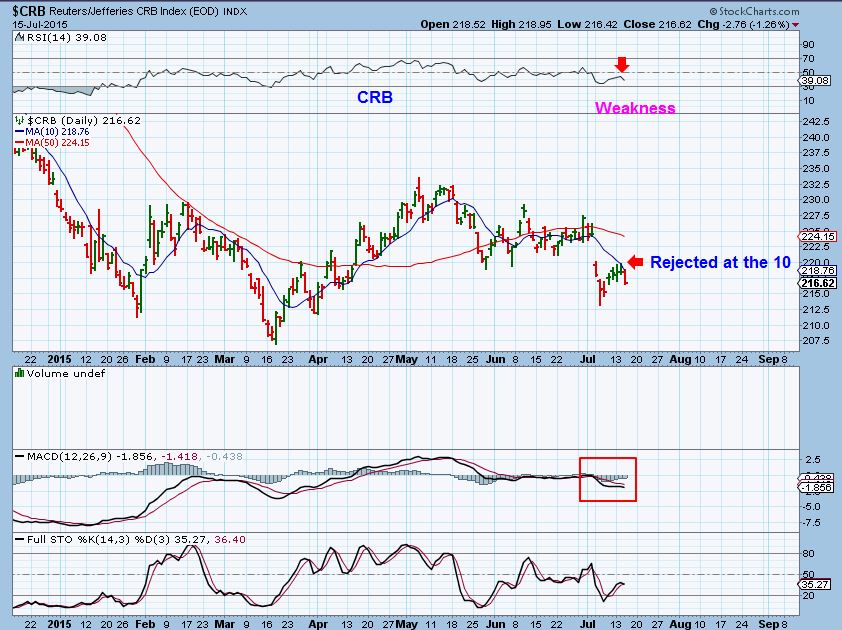Click the Chg -2.76 (-1.26%) value
The image size is (842, 630).
745,25
